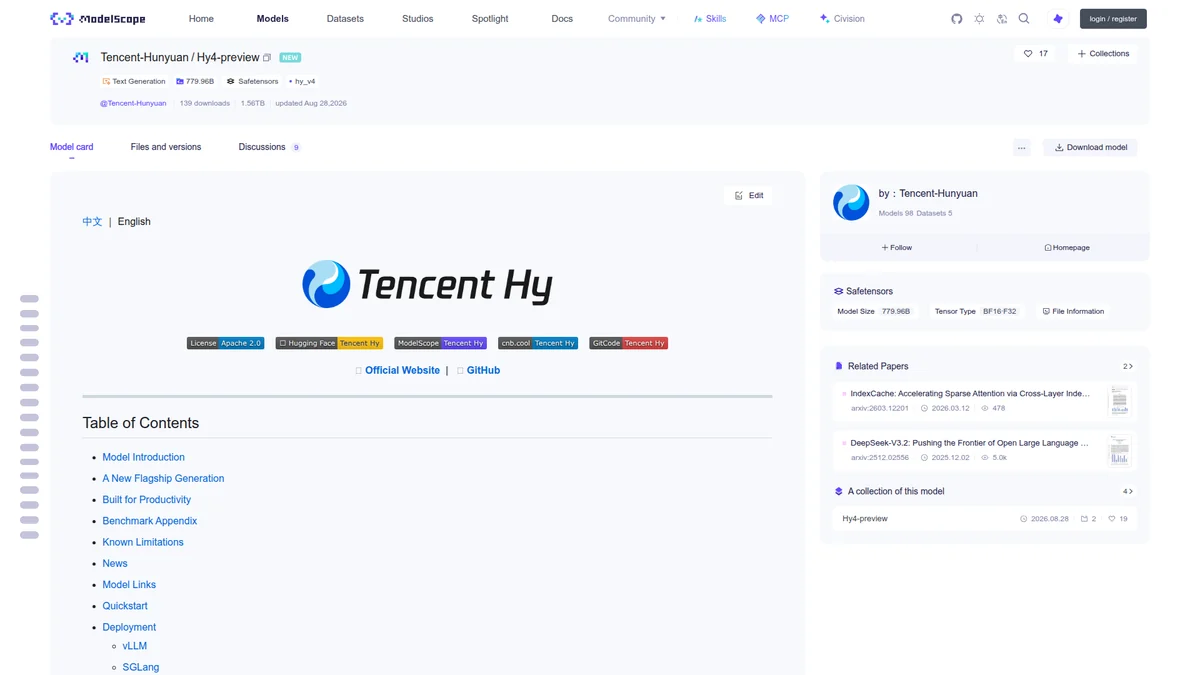Screen dimensions: 1200x675
Task: Open MCP in top navigation
Action: tap(772, 19)
